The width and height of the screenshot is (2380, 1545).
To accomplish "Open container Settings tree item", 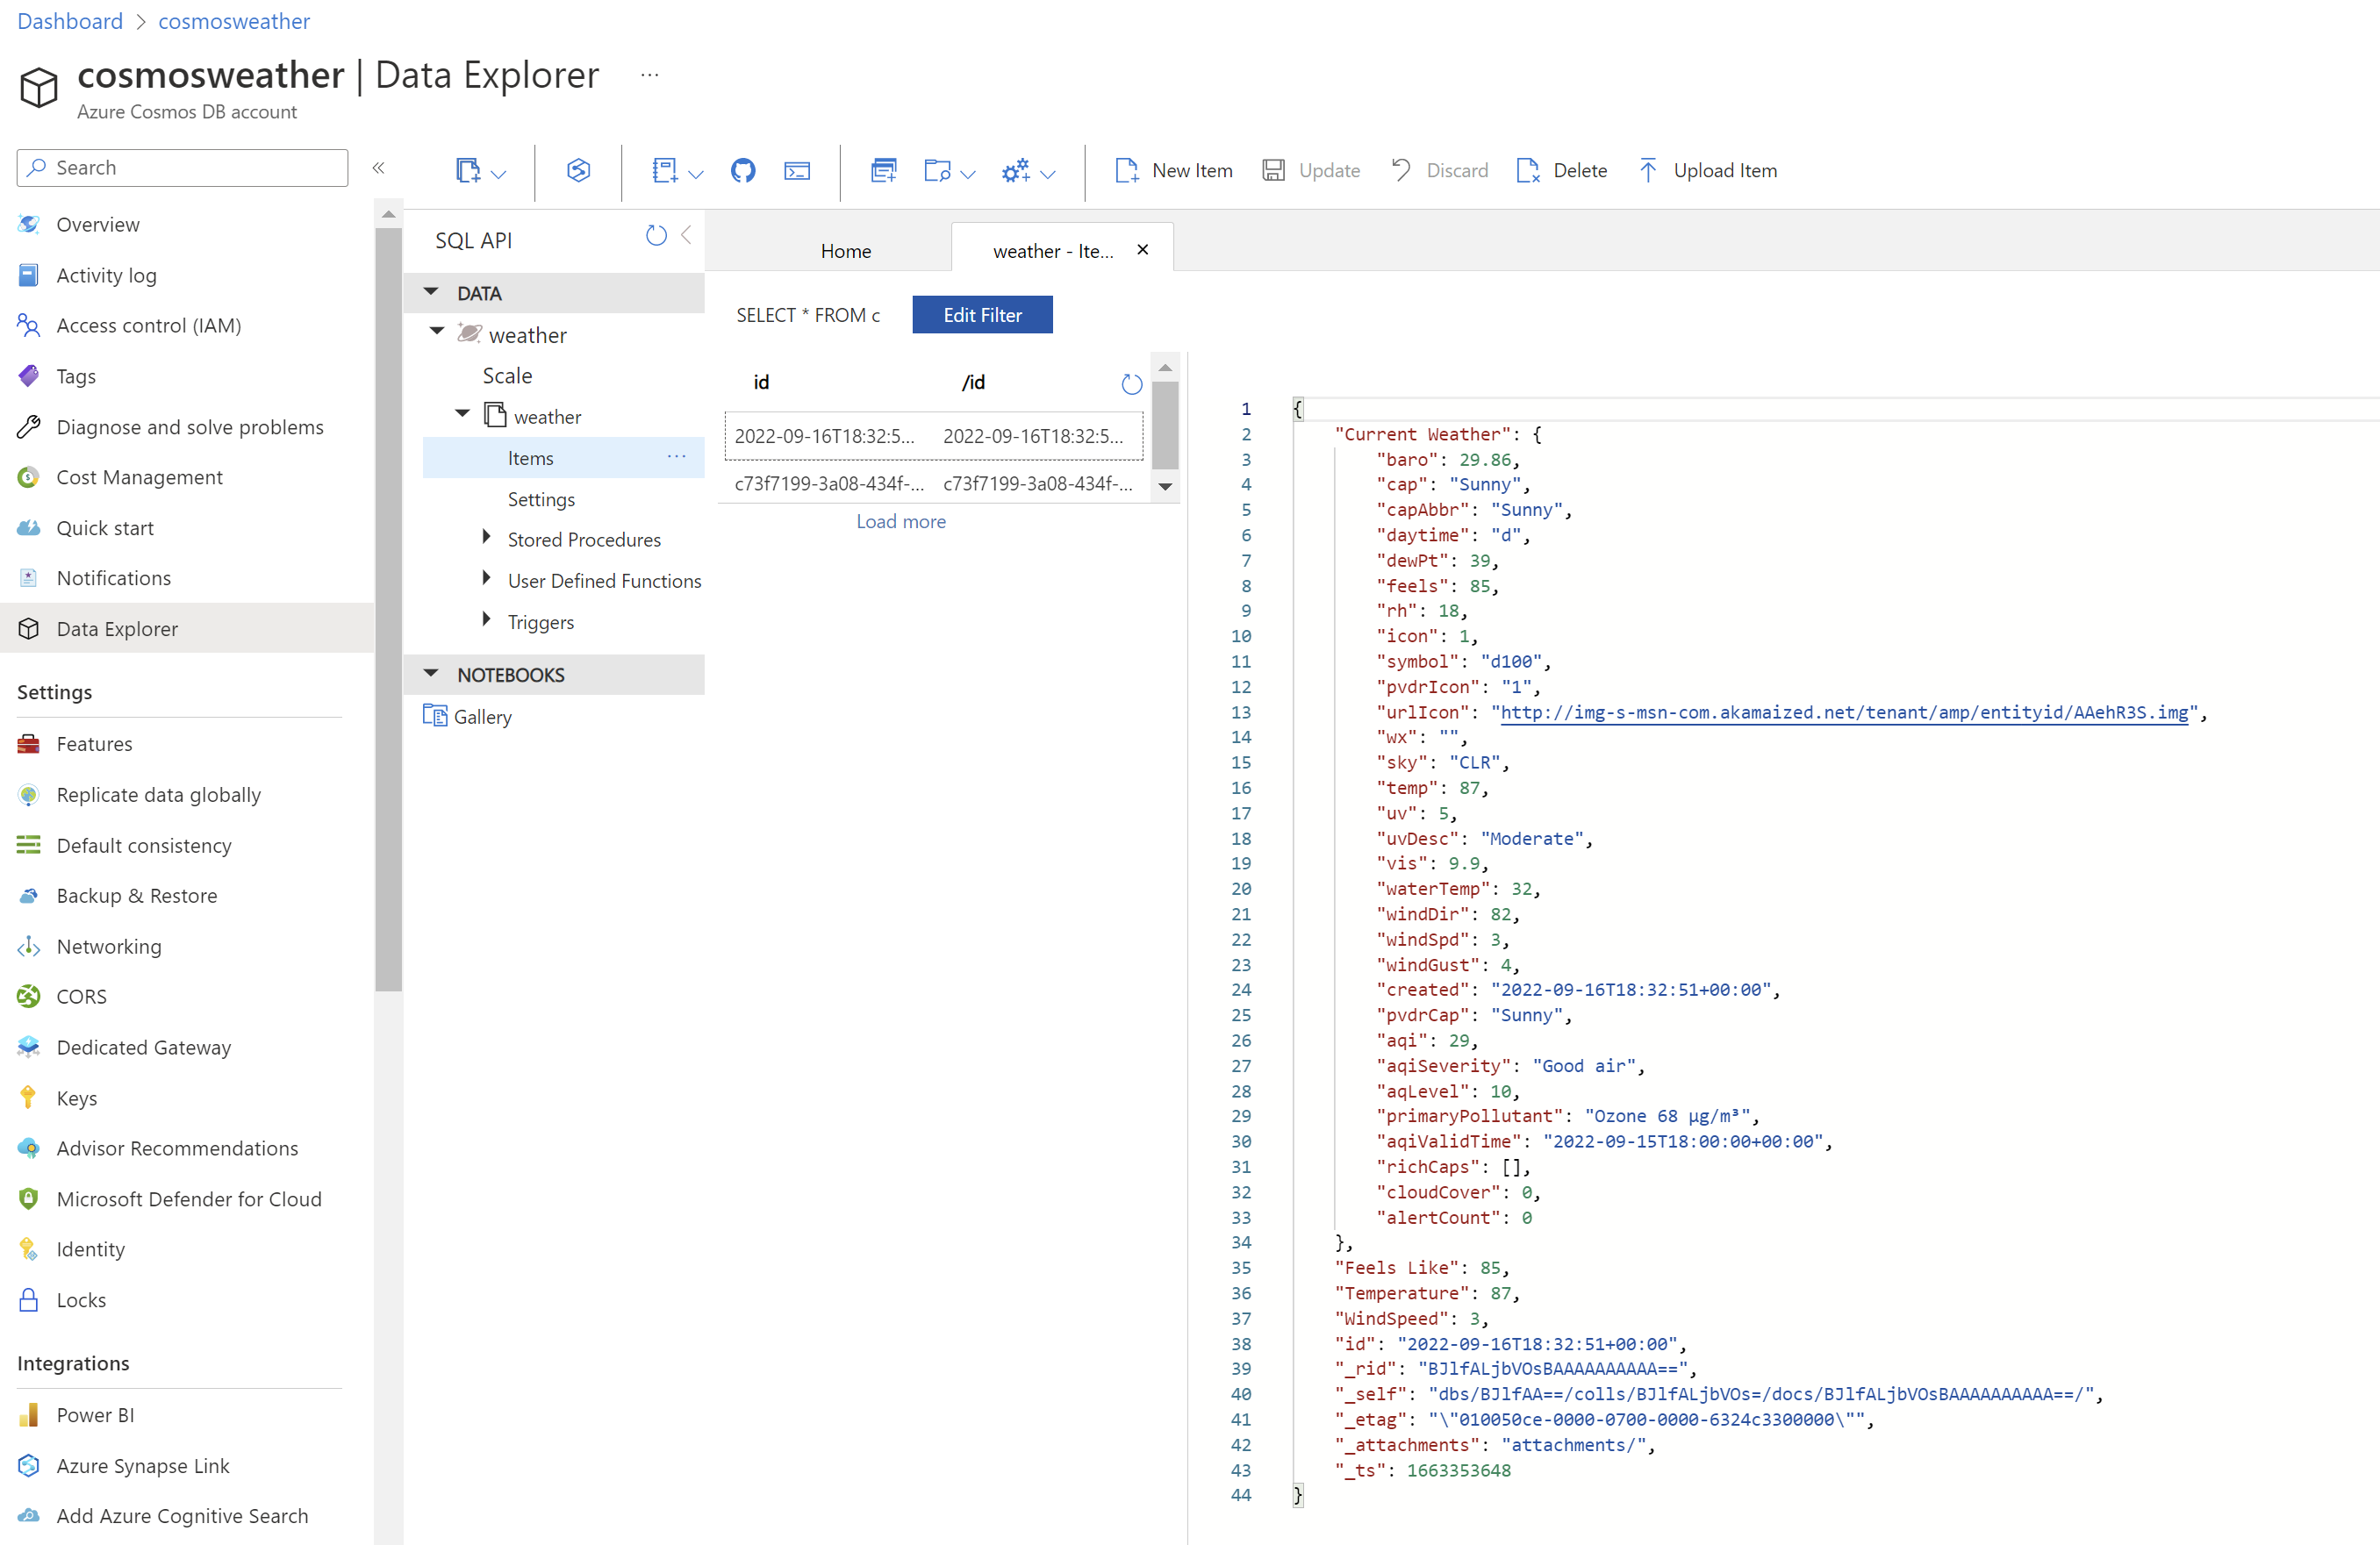I will point(541,499).
